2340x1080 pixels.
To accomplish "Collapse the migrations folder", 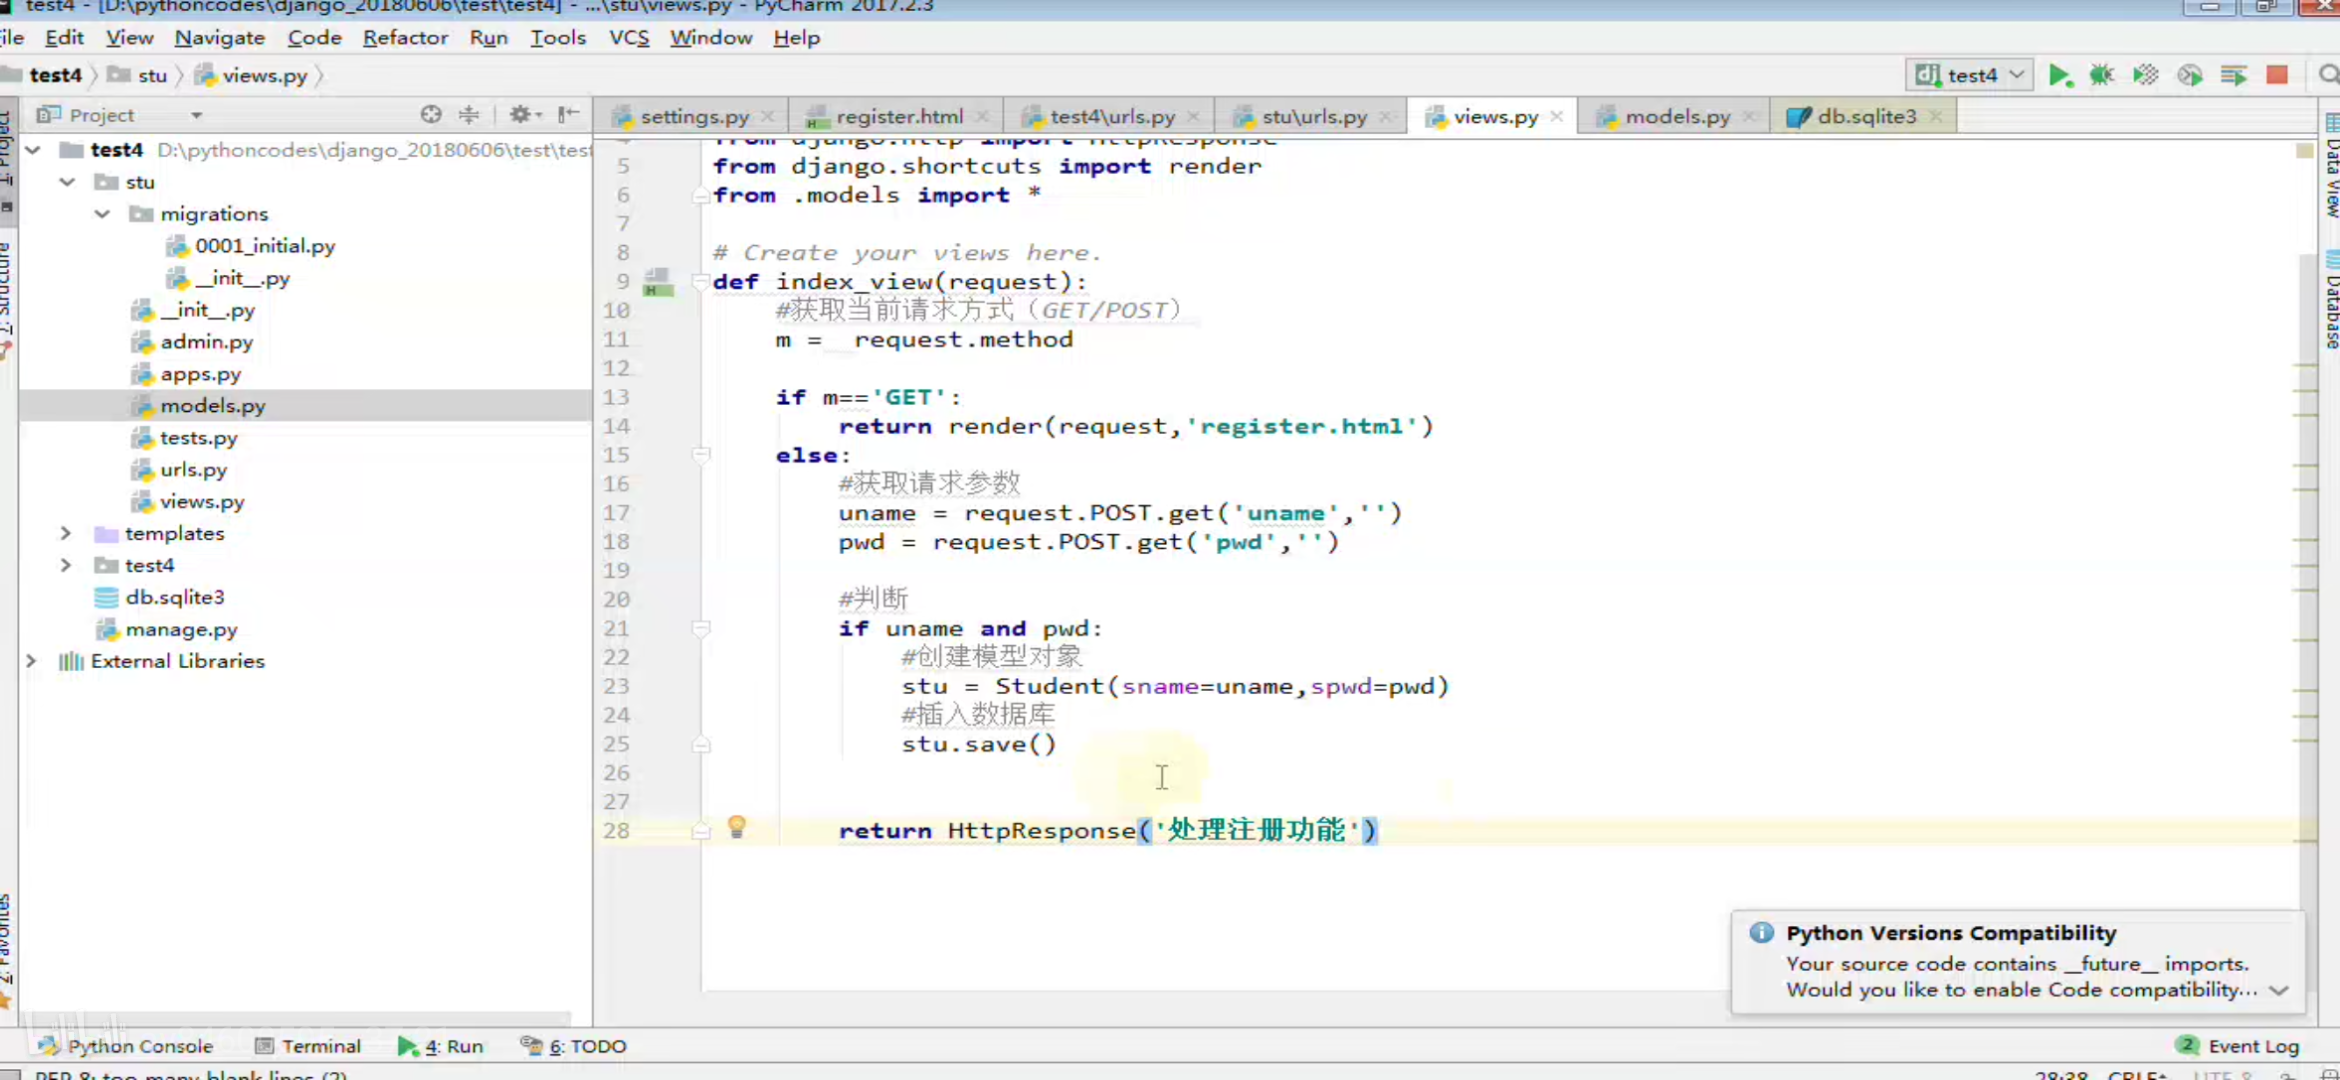I will (x=102, y=214).
